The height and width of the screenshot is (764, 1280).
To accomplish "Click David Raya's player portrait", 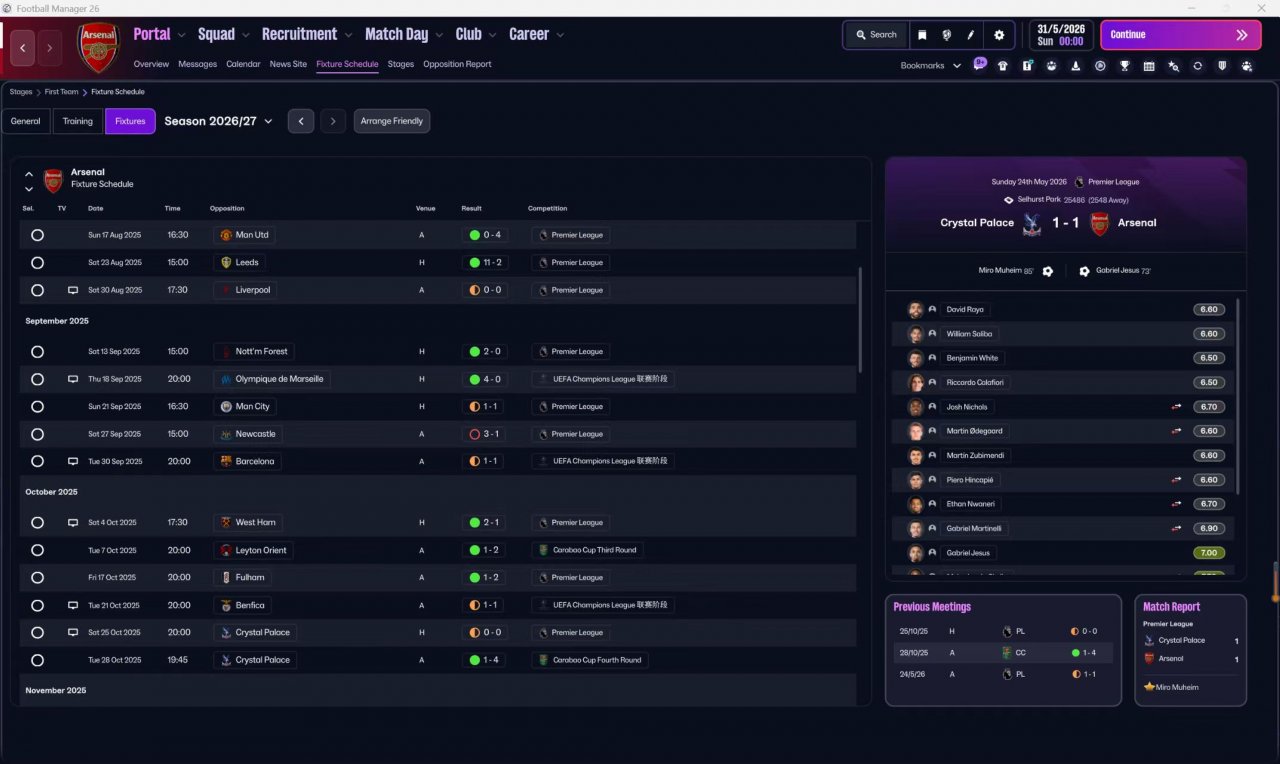I will click(915, 310).
